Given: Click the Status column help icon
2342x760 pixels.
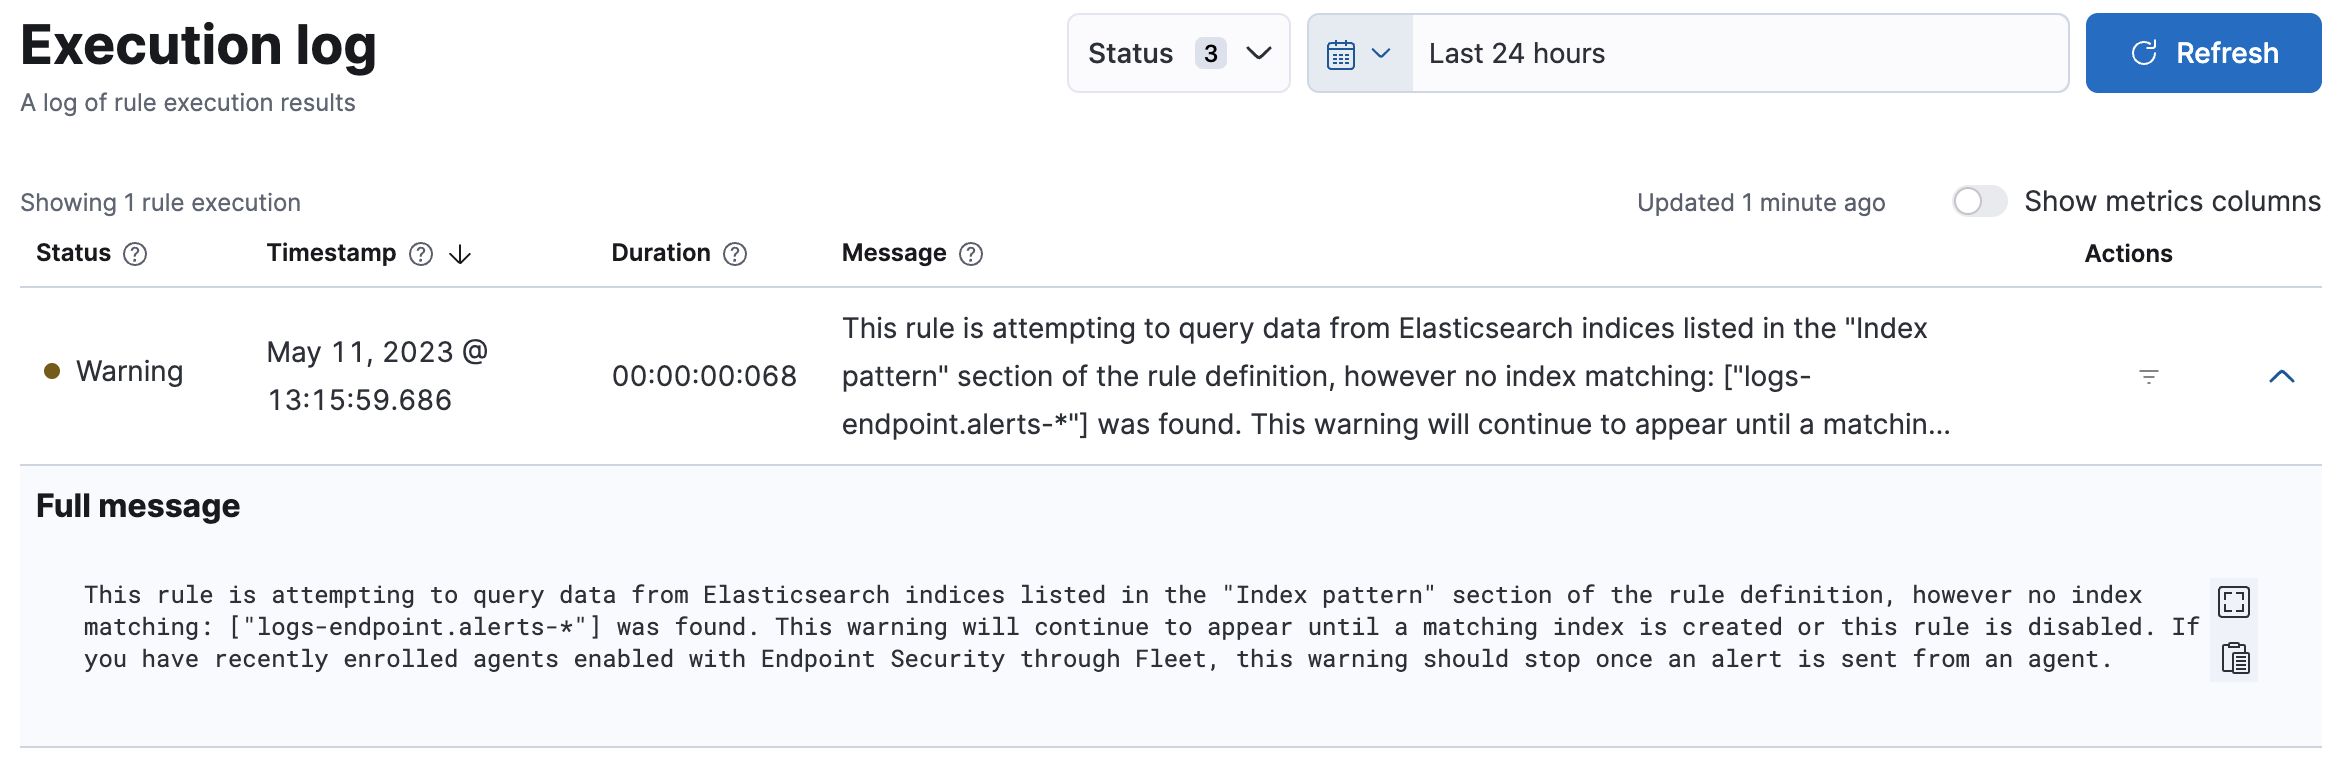Looking at the screenshot, I should tap(136, 254).
